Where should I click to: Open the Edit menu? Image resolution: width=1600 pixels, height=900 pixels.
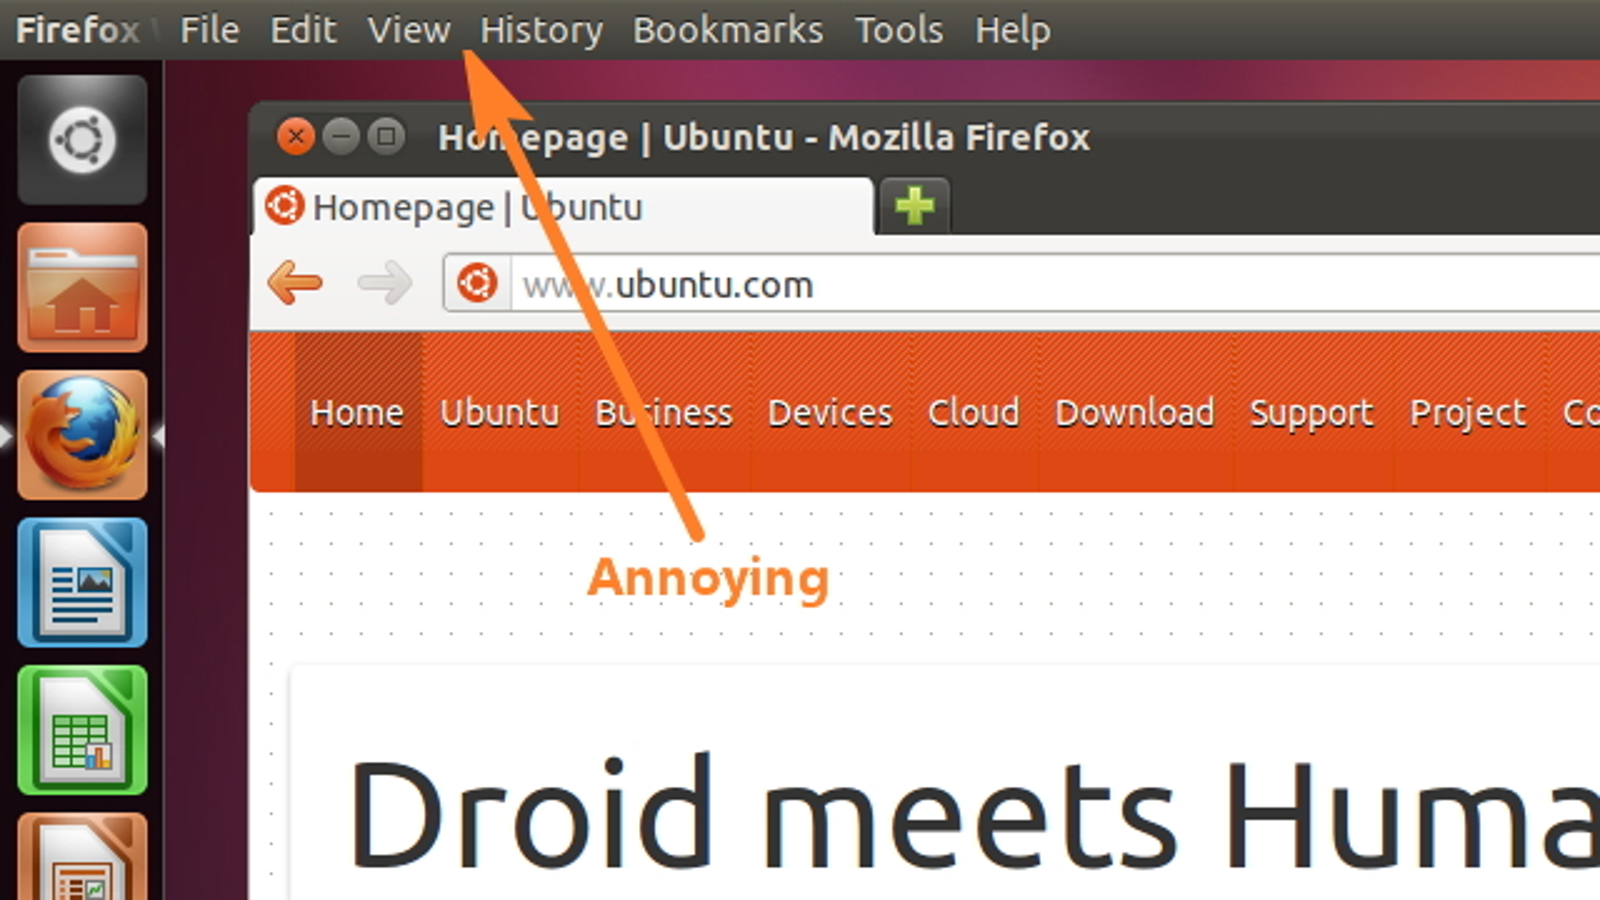tap(303, 30)
